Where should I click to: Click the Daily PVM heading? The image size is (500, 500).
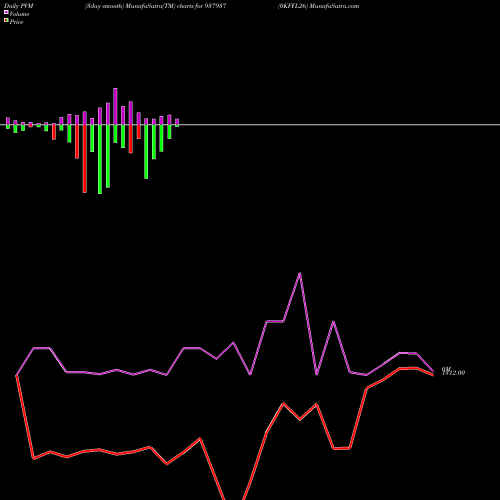tap(19, 6)
